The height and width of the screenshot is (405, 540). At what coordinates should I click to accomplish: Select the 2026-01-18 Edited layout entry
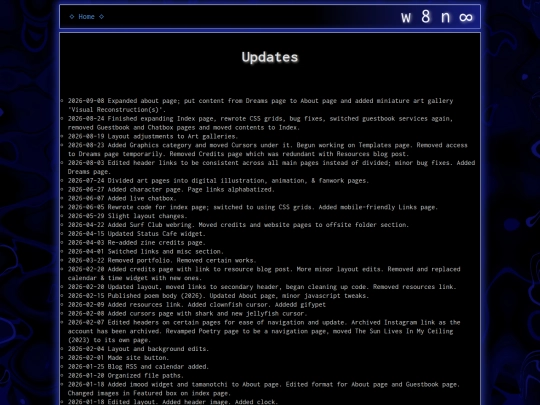point(172,402)
